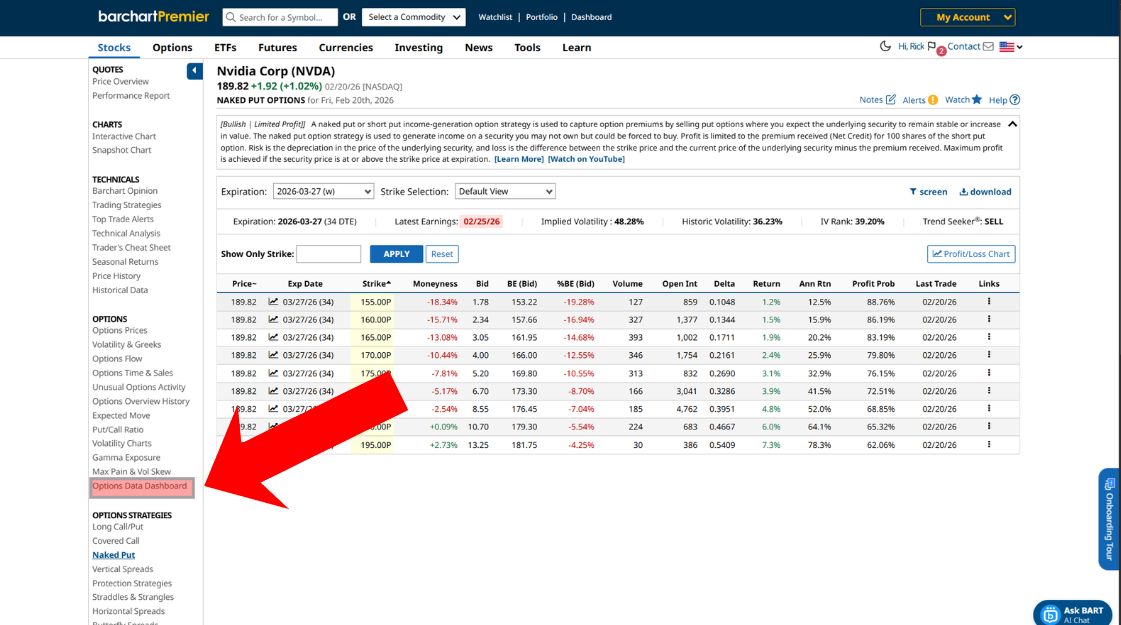Open the Investing tab

(x=418, y=47)
